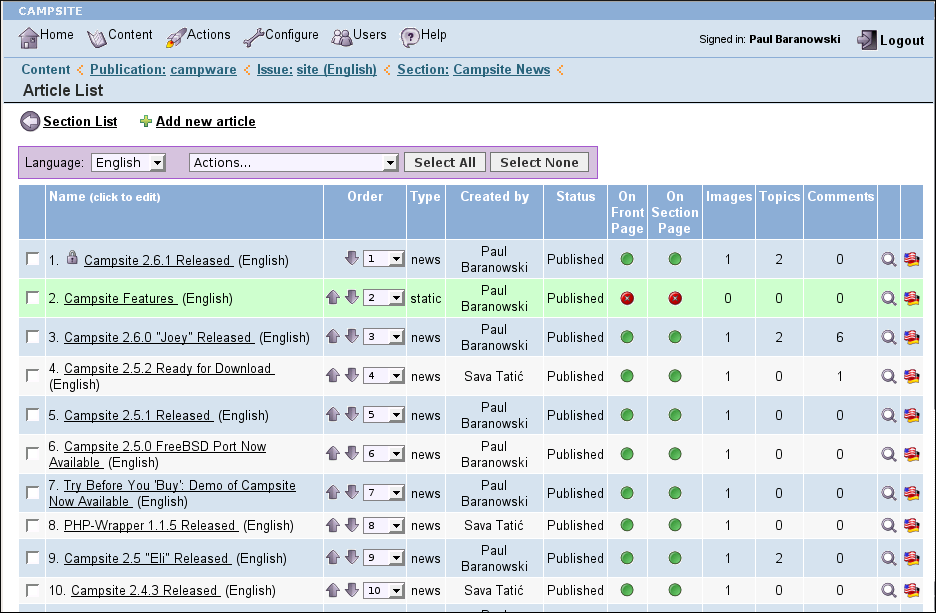Click red On Section Page indicator for Campsite Features
Image resolution: width=936 pixels, height=613 pixels.
pyautogui.click(x=675, y=298)
